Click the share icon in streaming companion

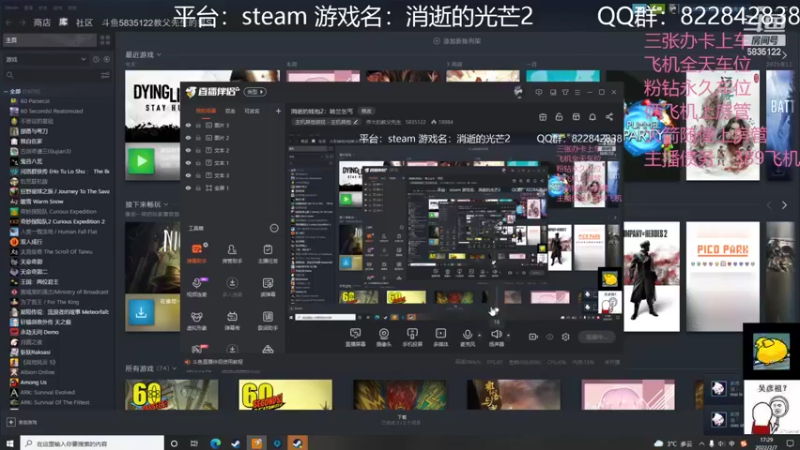pyautogui.click(x=609, y=117)
